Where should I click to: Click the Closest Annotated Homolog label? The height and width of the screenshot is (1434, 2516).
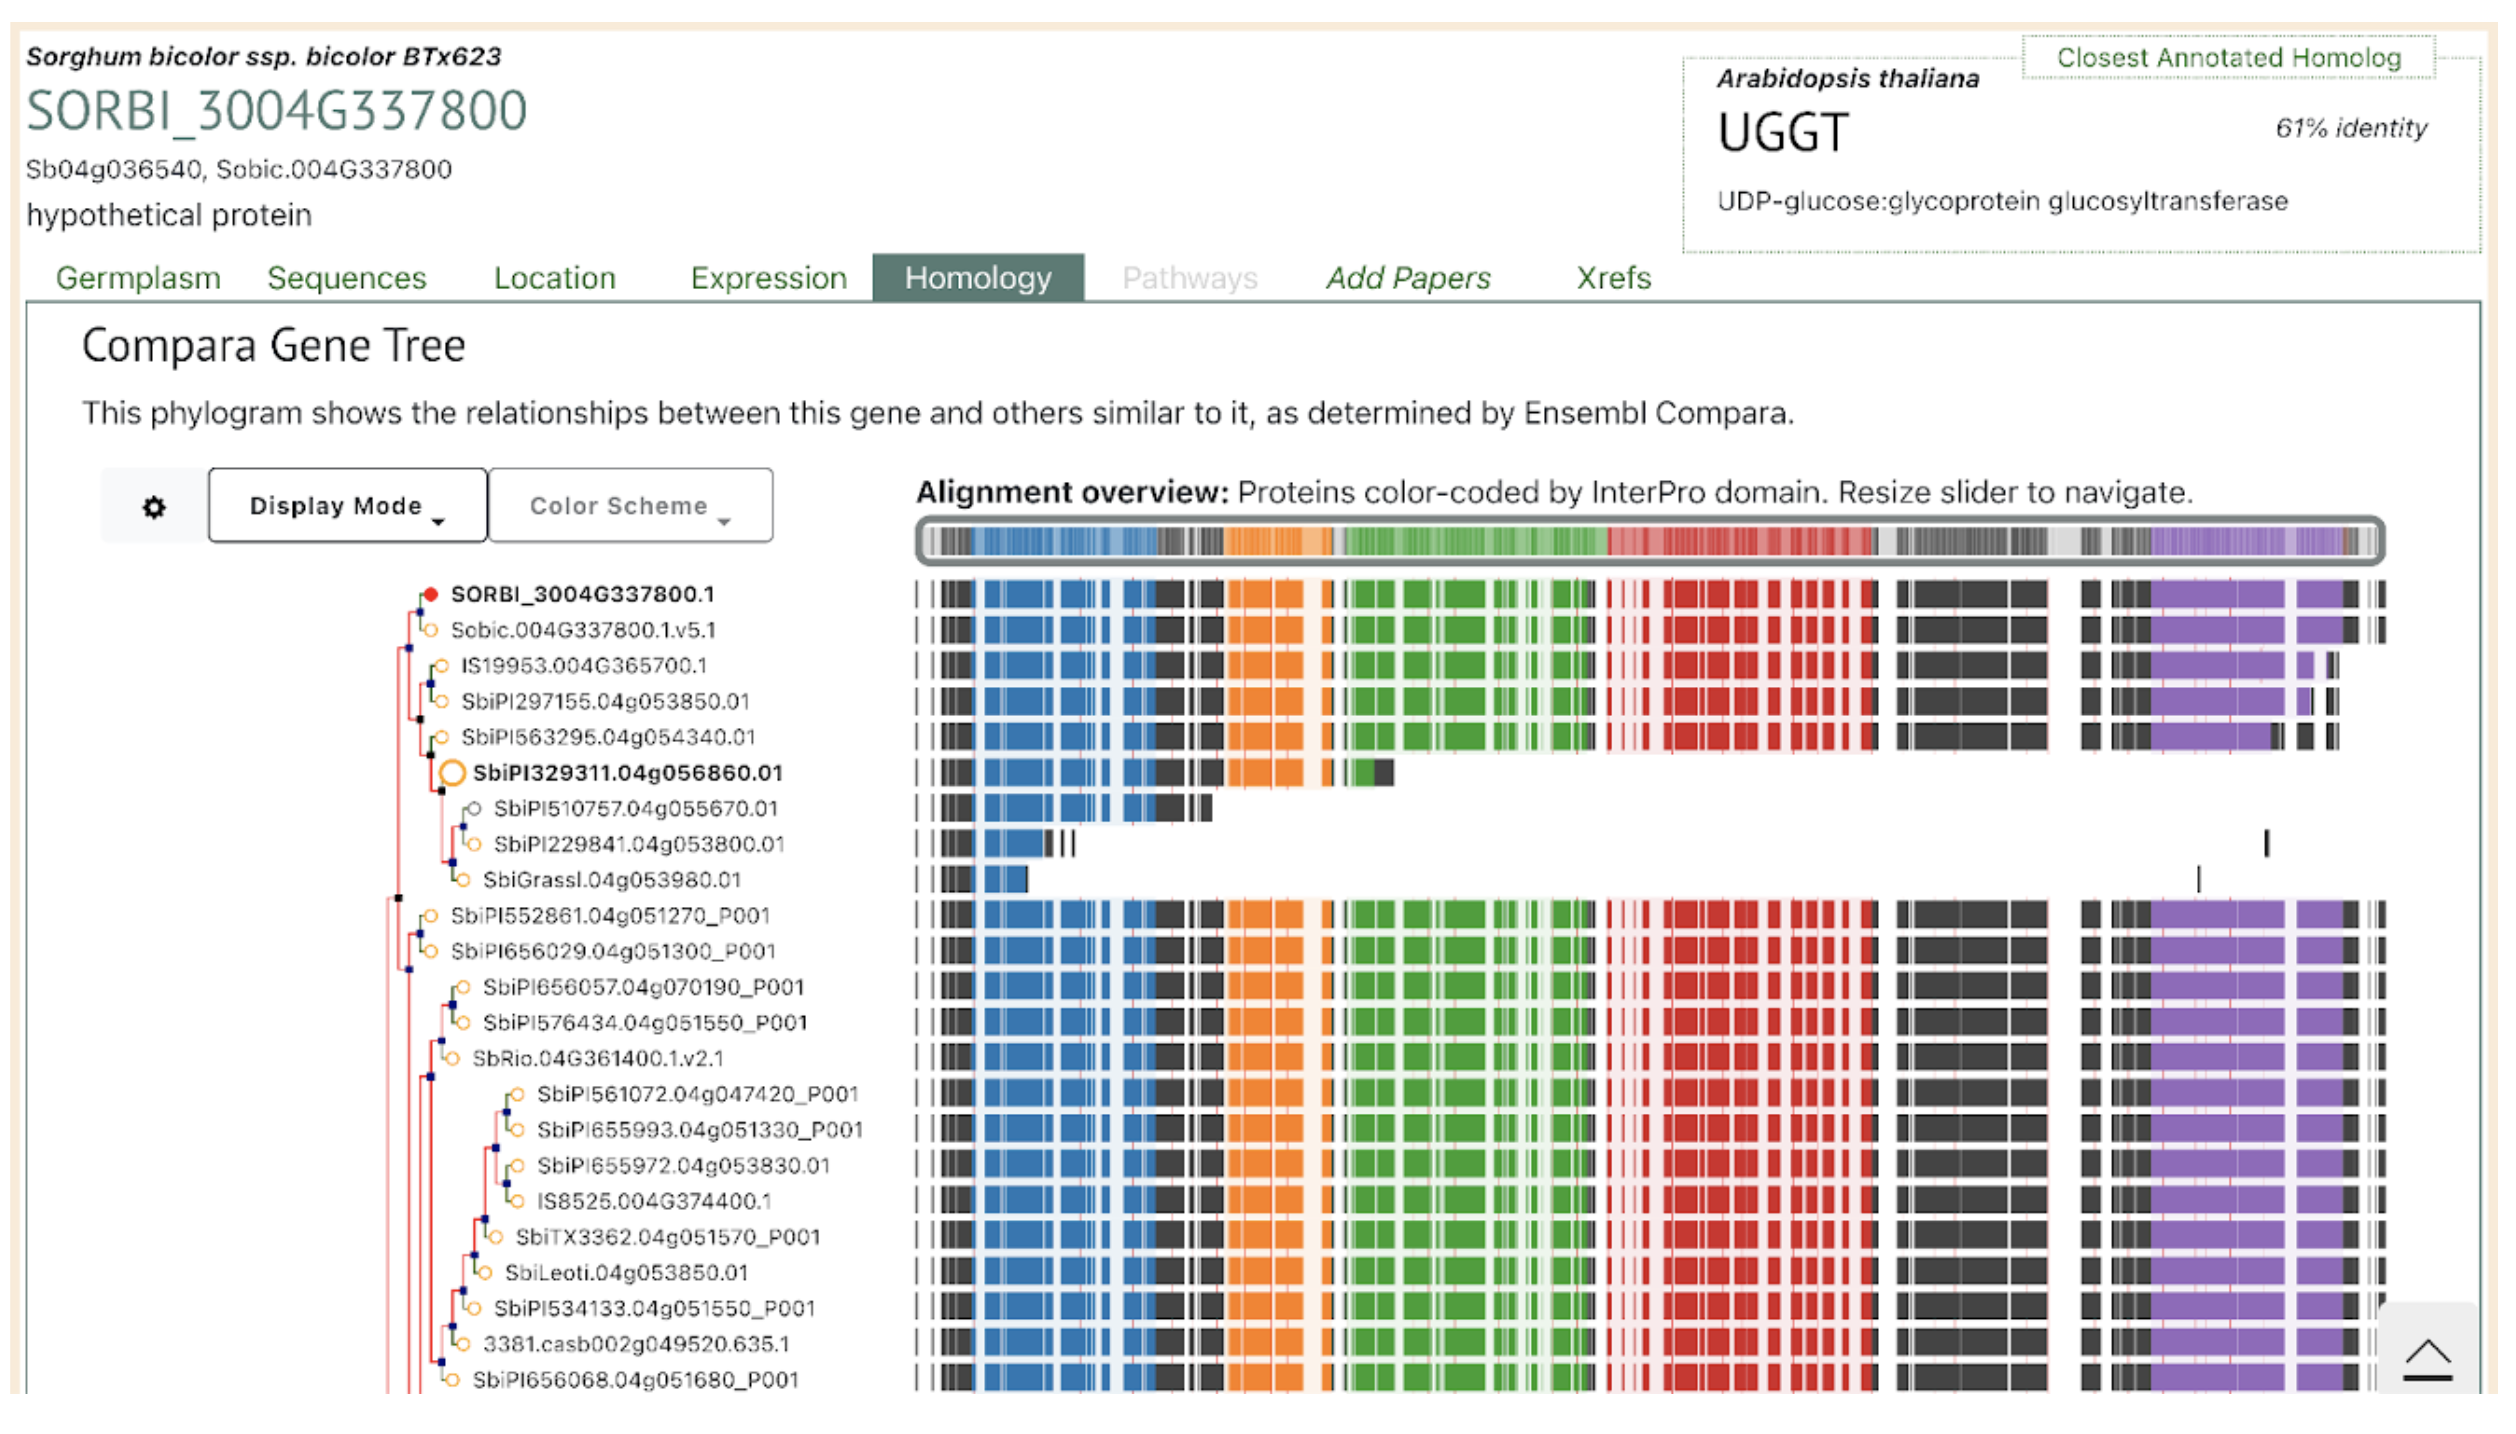[x=2228, y=58]
